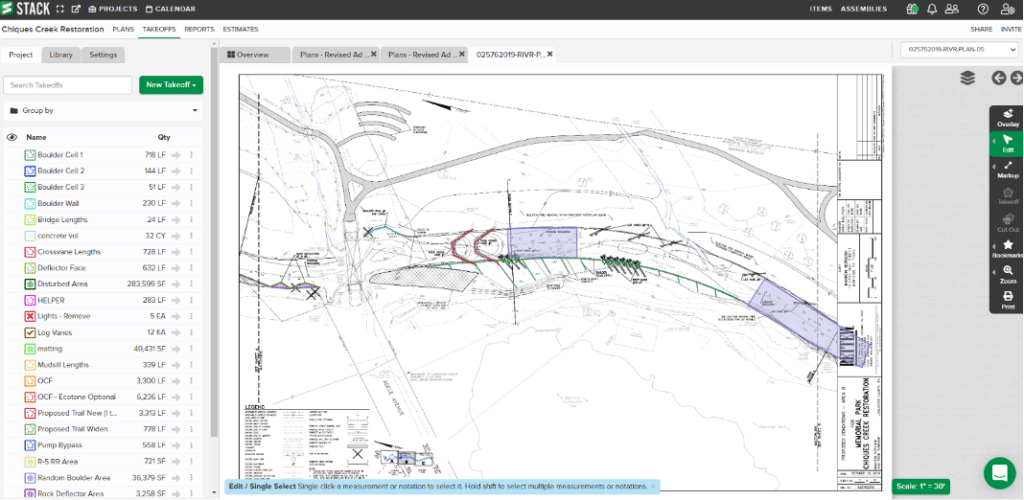1024x500 pixels.
Task: Open CALENDAR in top bar
Action: coord(170,9)
